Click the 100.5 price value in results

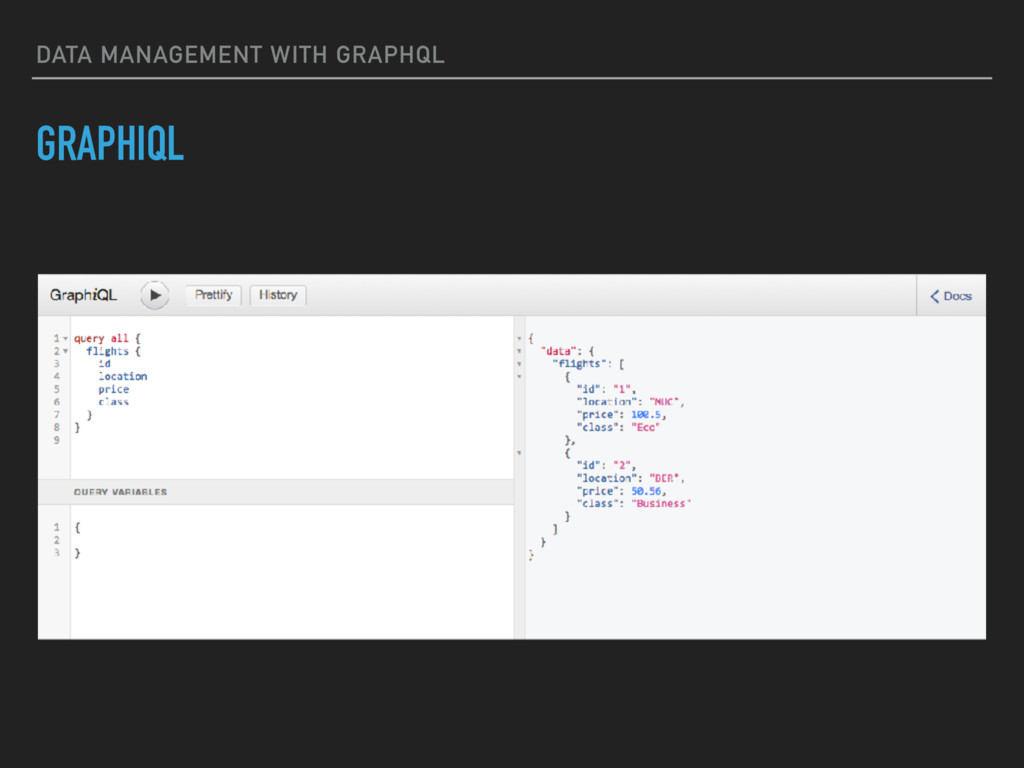[646, 415]
